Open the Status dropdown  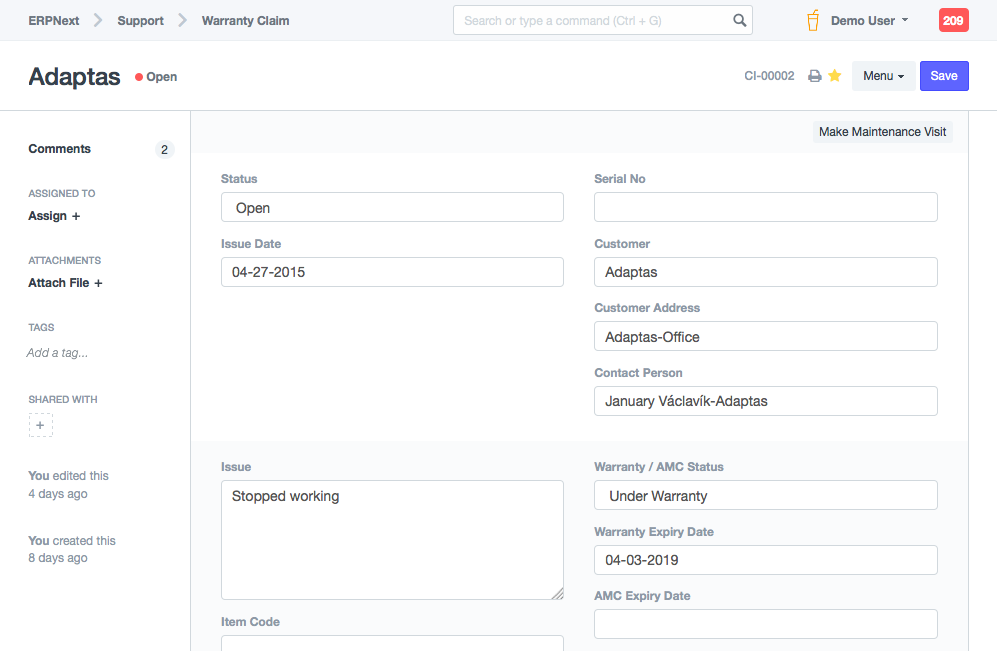392,208
